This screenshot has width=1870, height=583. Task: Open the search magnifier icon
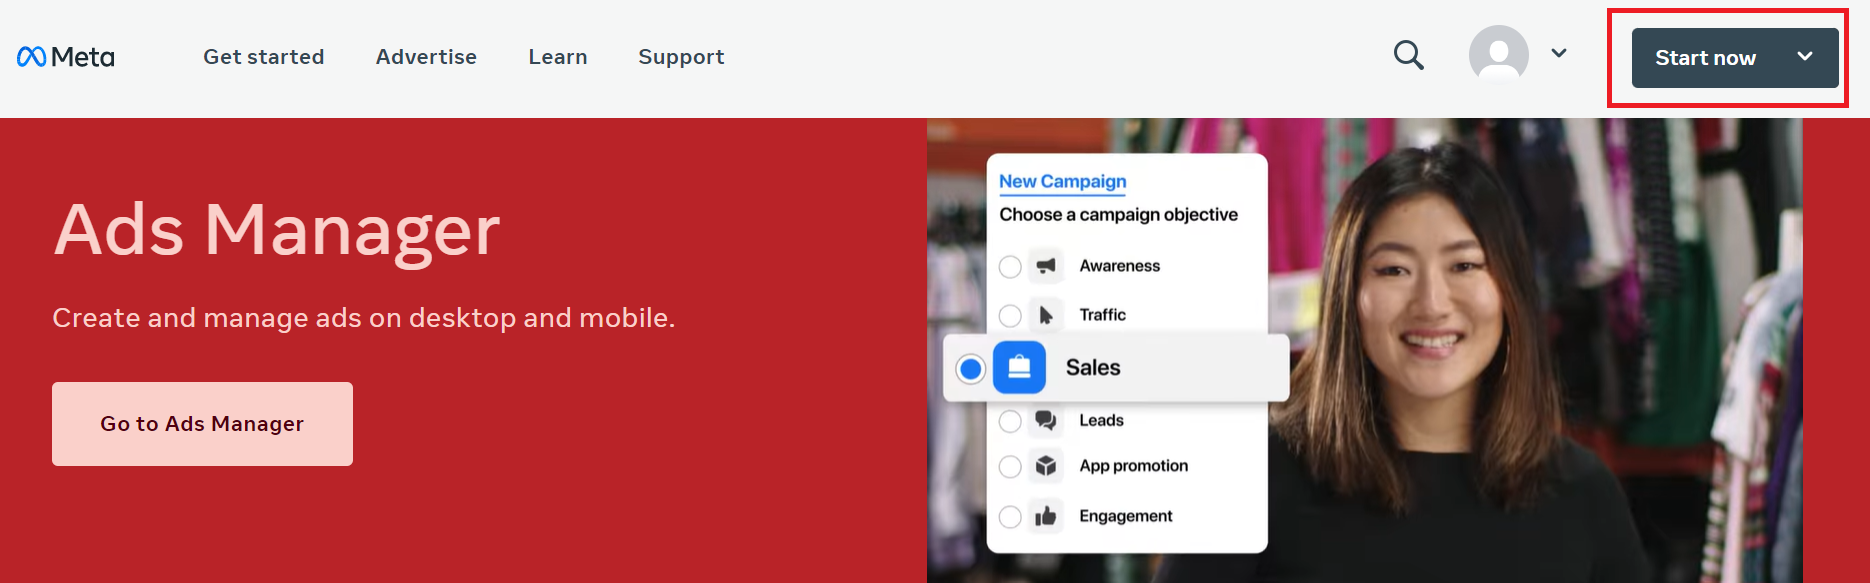click(1408, 55)
